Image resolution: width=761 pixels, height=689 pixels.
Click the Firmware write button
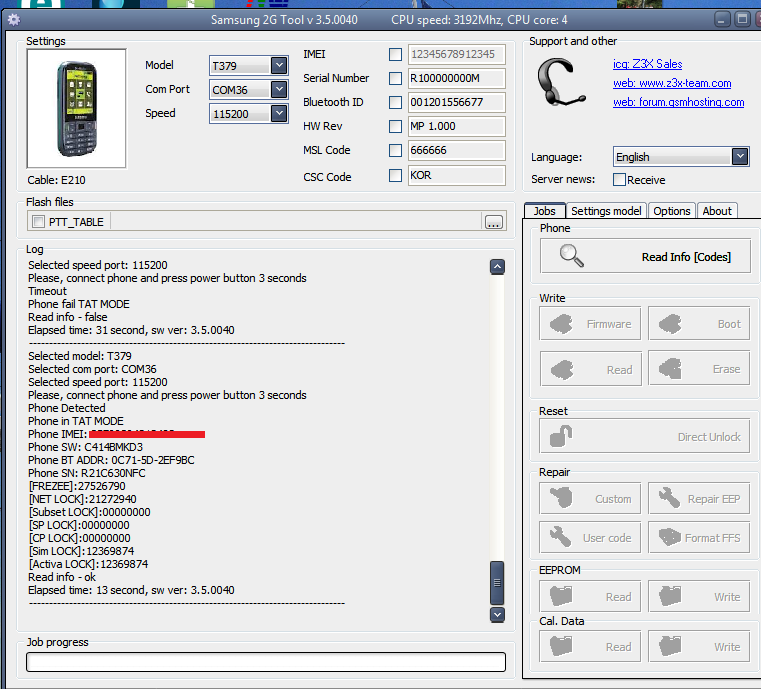point(590,323)
